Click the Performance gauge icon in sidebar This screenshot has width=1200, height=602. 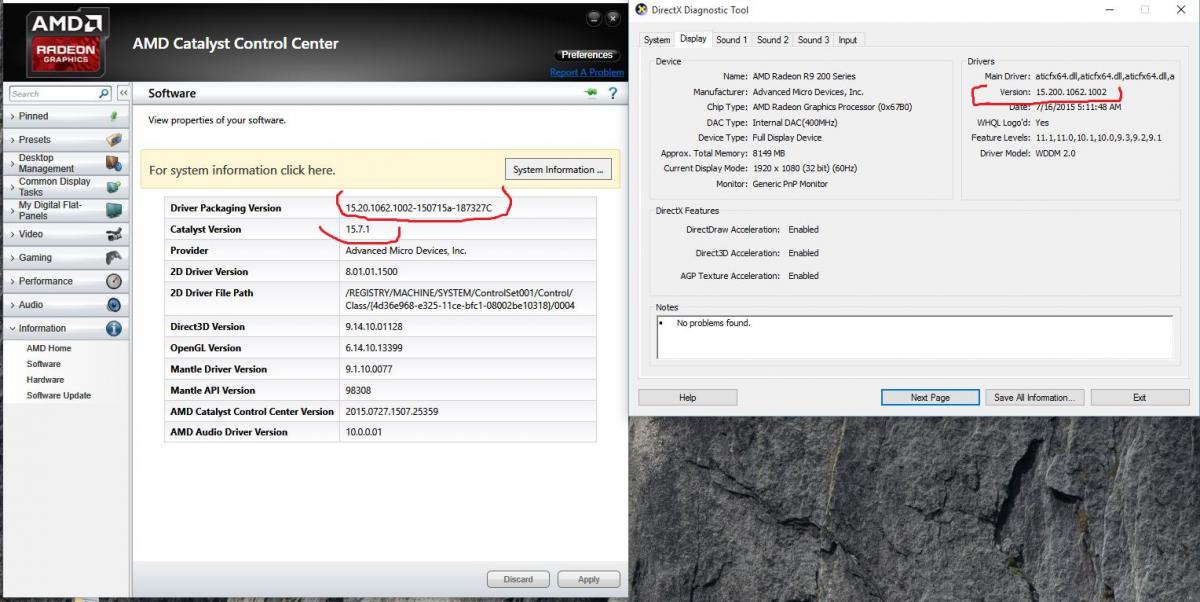114,281
